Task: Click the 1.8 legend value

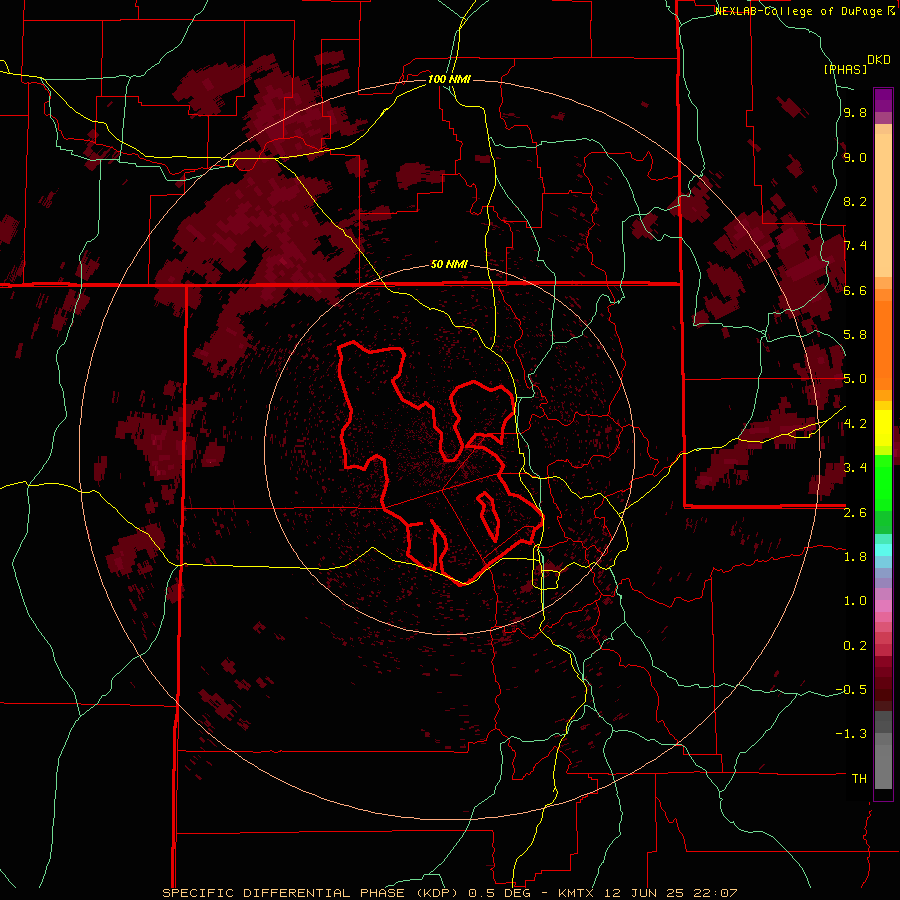Action: click(855, 557)
